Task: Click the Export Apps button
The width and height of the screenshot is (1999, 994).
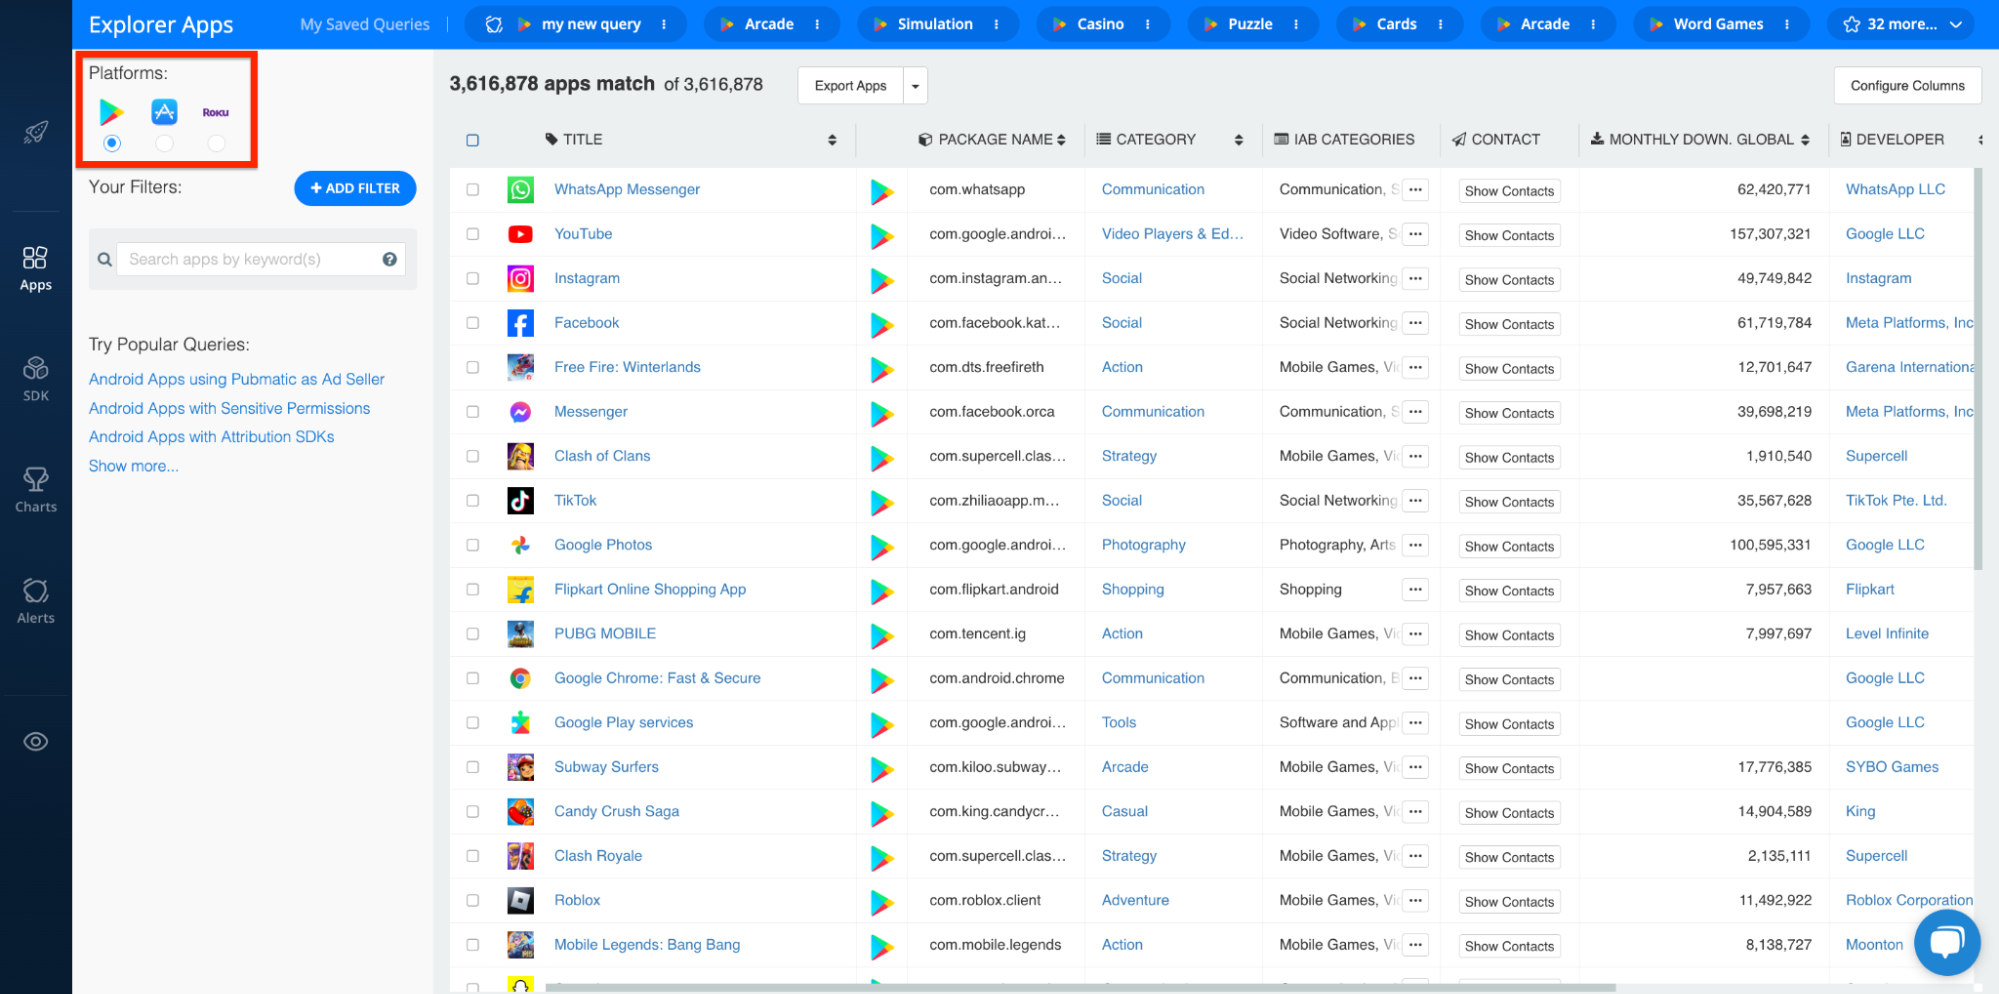Action: click(x=850, y=86)
